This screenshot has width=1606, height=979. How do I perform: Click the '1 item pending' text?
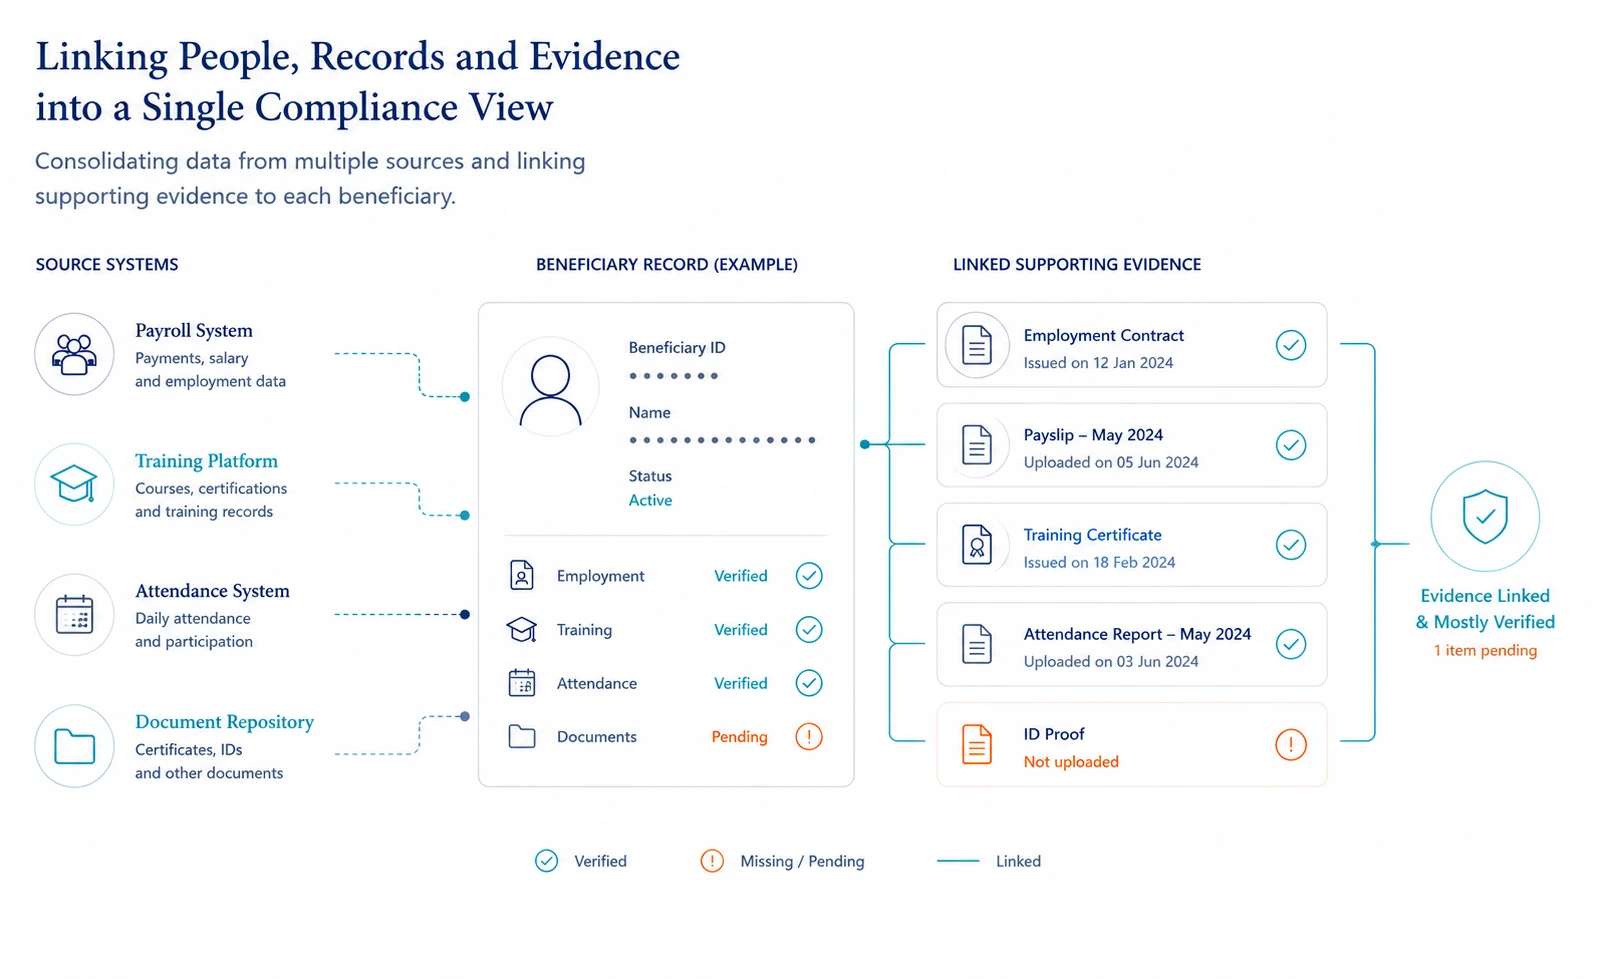tap(1485, 650)
